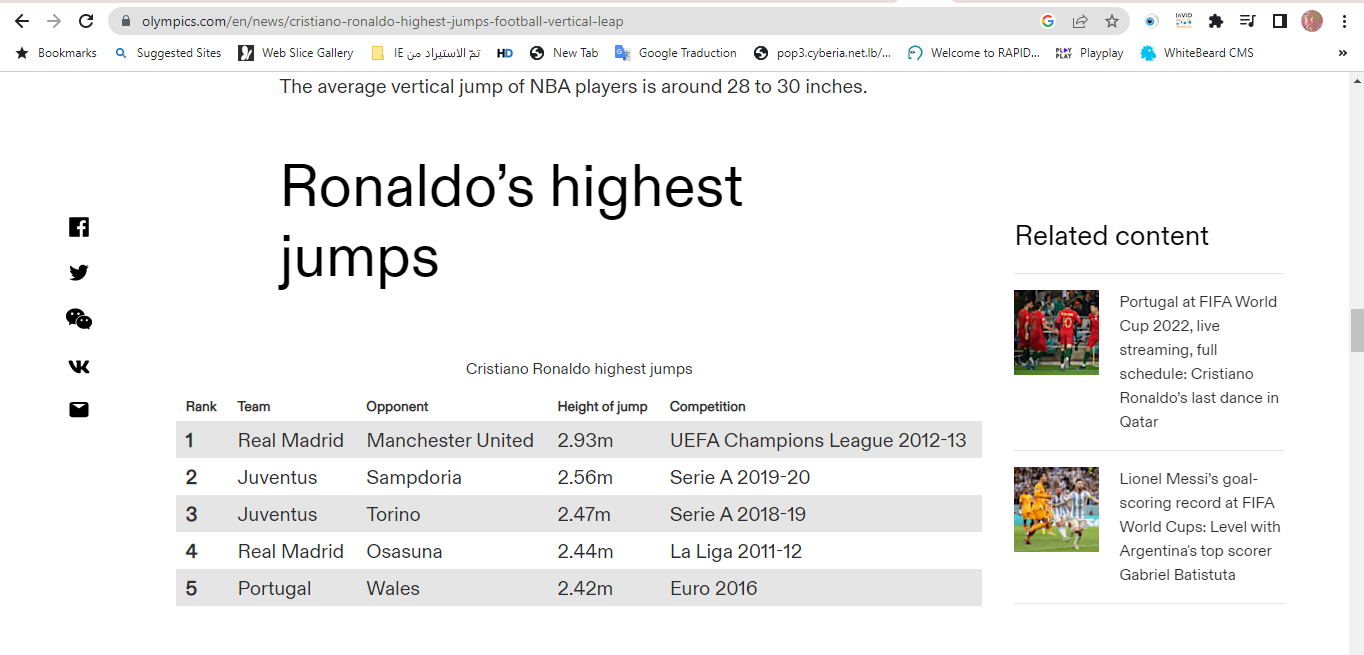
Task: Share the article on VK
Action: 79,366
